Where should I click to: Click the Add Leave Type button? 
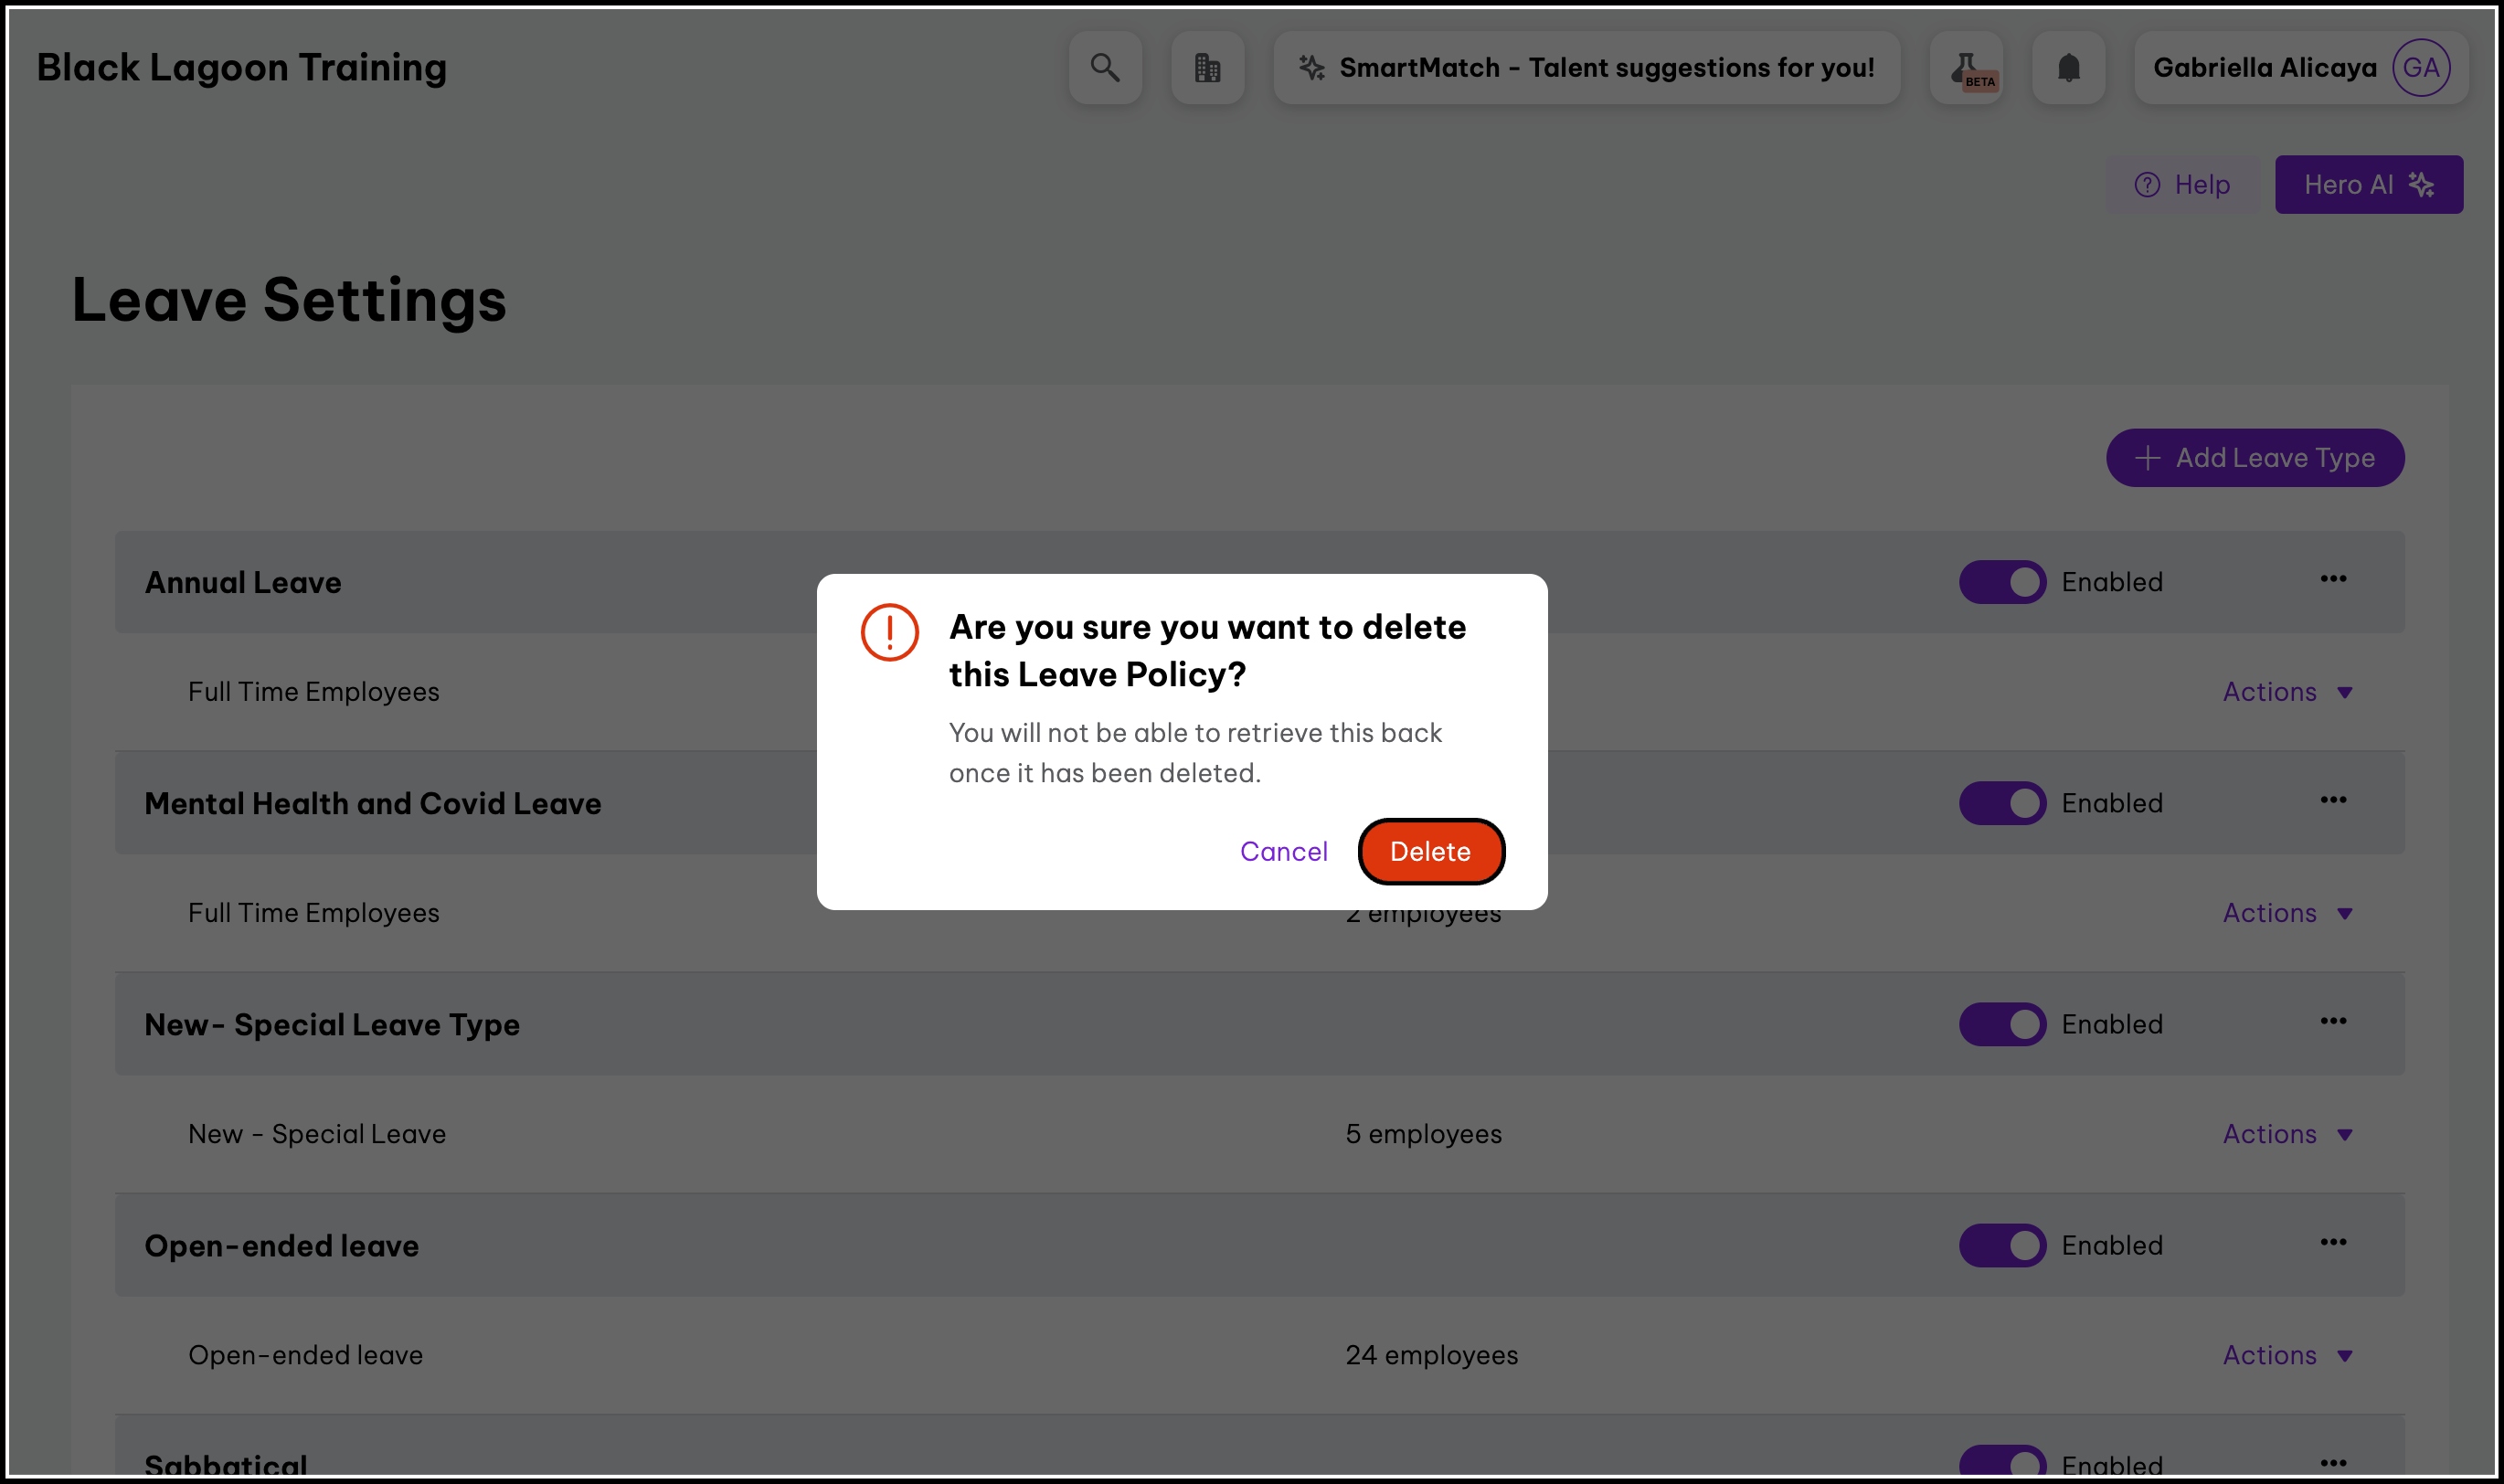(x=2255, y=458)
